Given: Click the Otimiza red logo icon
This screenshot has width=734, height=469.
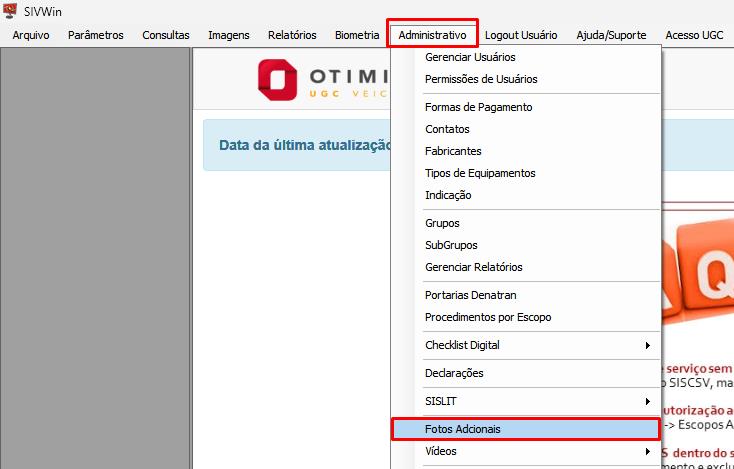Looking at the screenshot, I should click(277, 80).
